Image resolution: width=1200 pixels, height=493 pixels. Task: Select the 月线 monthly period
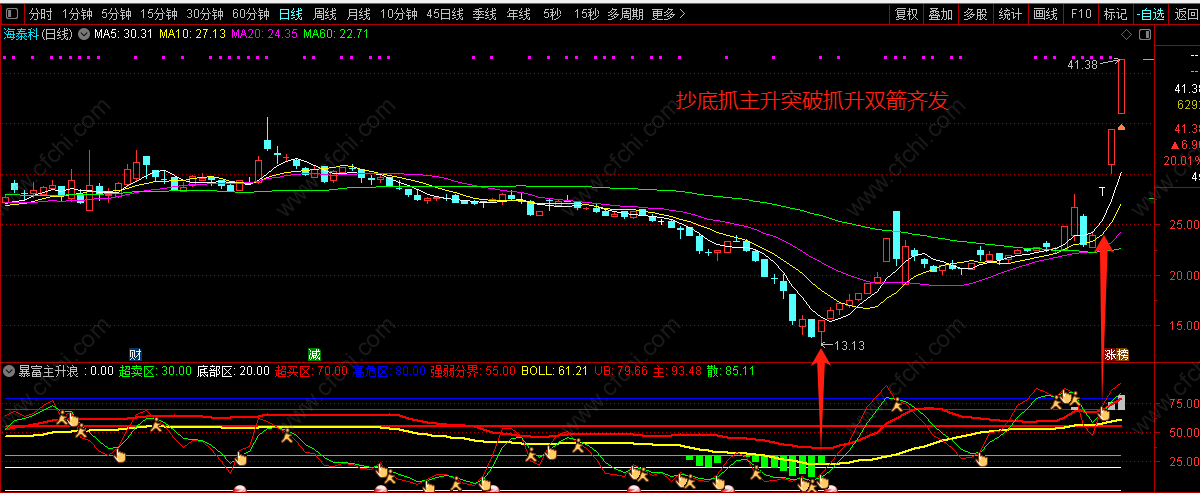[359, 14]
